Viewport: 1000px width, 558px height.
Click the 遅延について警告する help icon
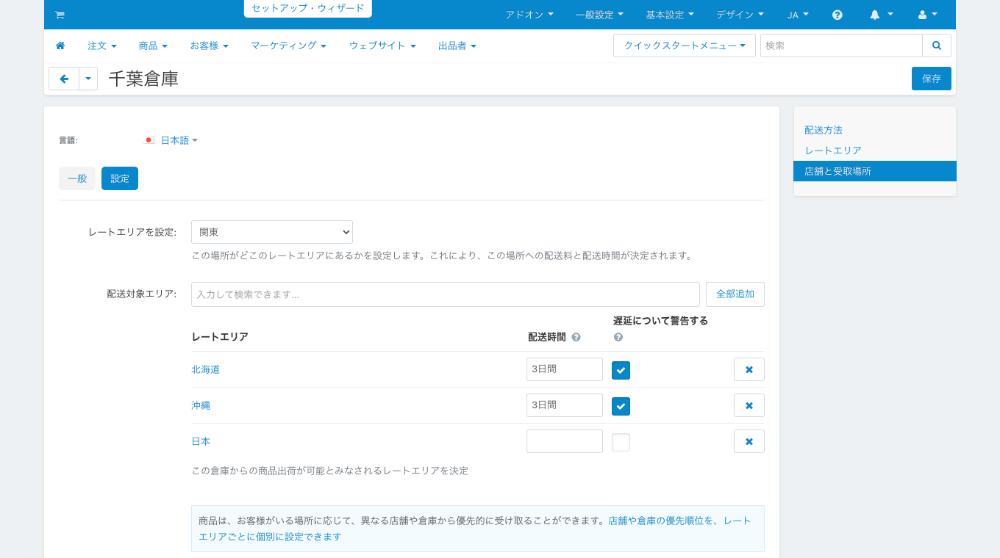click(618, 337)
